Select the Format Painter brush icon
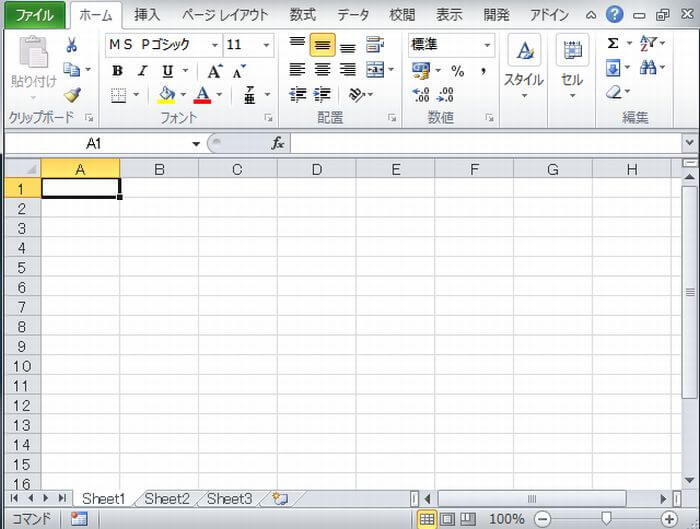This screenshot has width=700, height=529. click(72, 95)
